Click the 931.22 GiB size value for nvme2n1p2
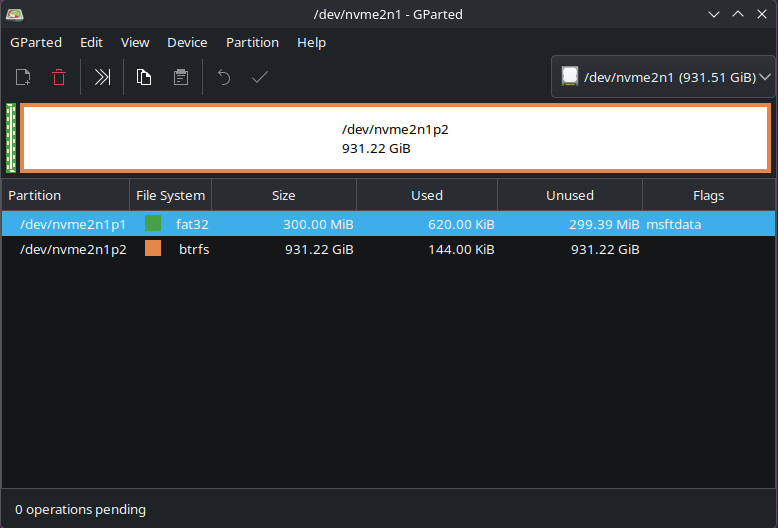Image resolution: width=778 pixels, height=528 pixels. (319, 249)
